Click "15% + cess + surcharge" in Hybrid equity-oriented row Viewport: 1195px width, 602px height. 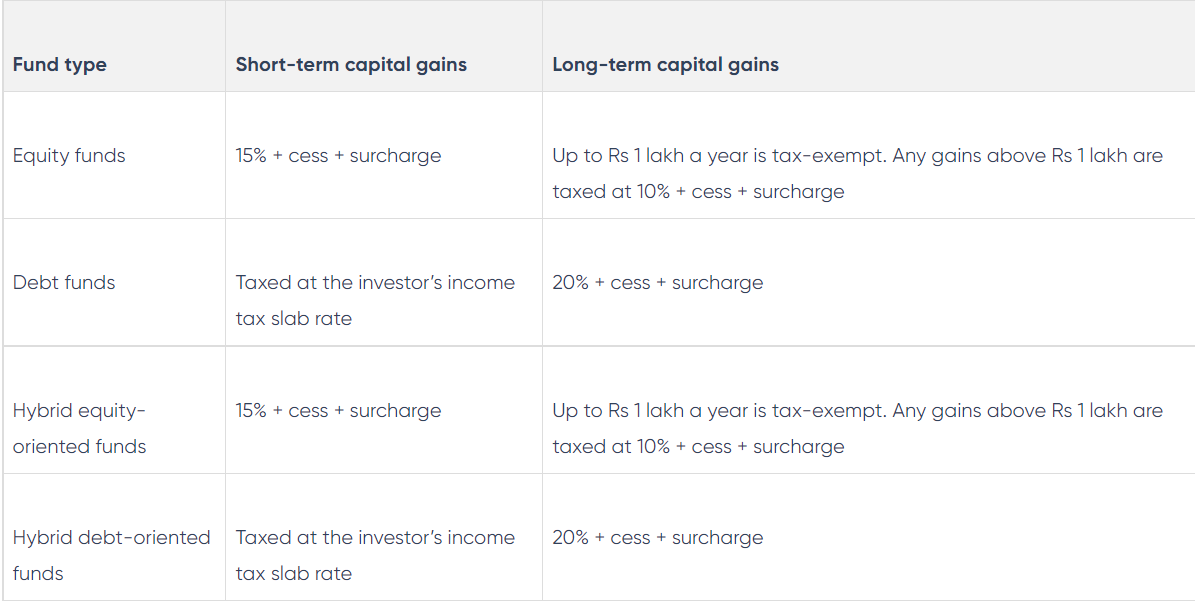click(338, 411)
